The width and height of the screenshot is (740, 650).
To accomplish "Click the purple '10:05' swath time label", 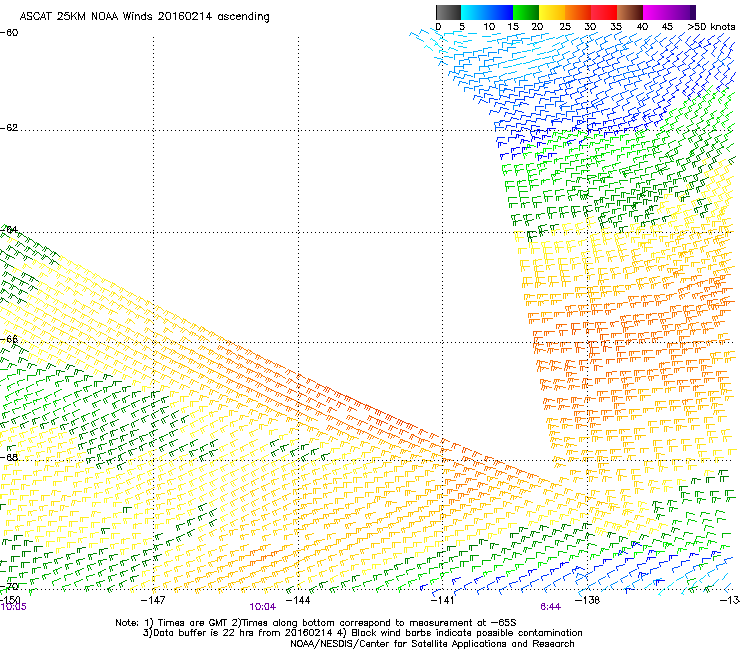I will (13, 607).
